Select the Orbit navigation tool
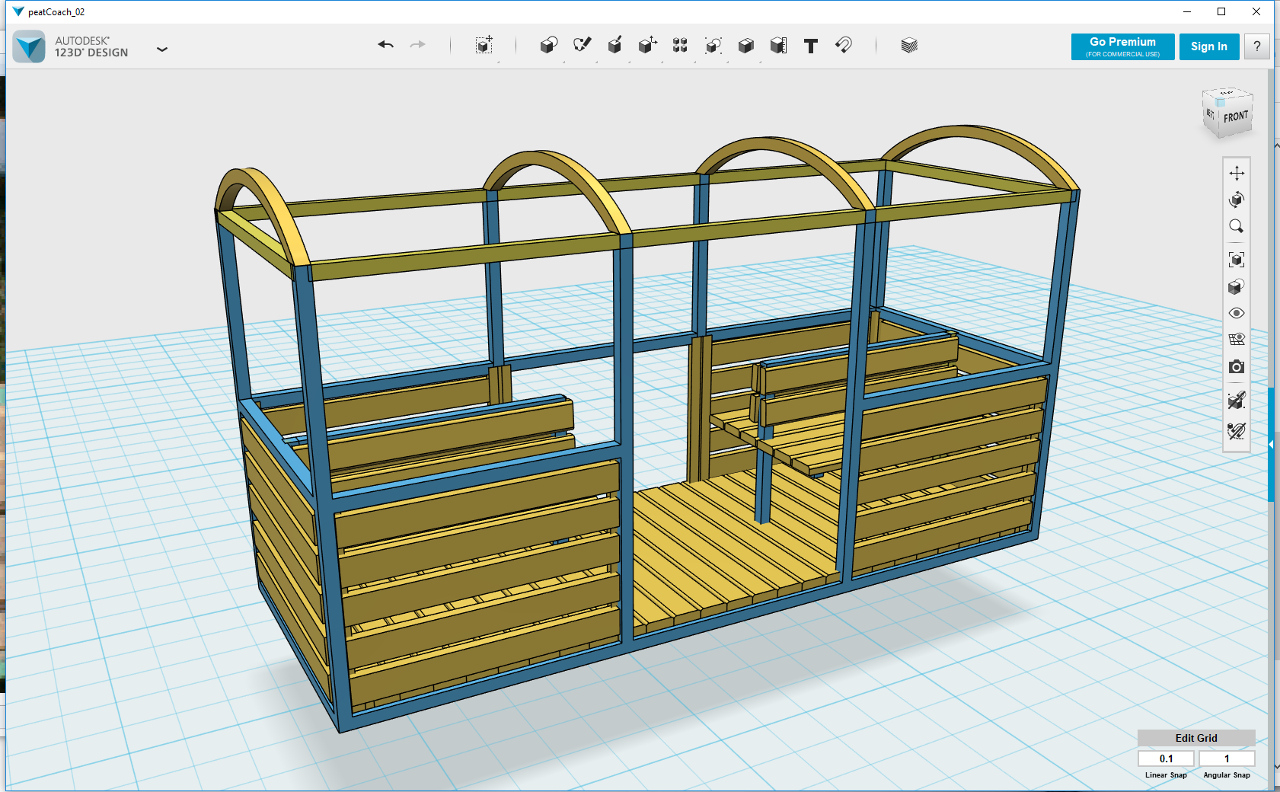 1237,200
